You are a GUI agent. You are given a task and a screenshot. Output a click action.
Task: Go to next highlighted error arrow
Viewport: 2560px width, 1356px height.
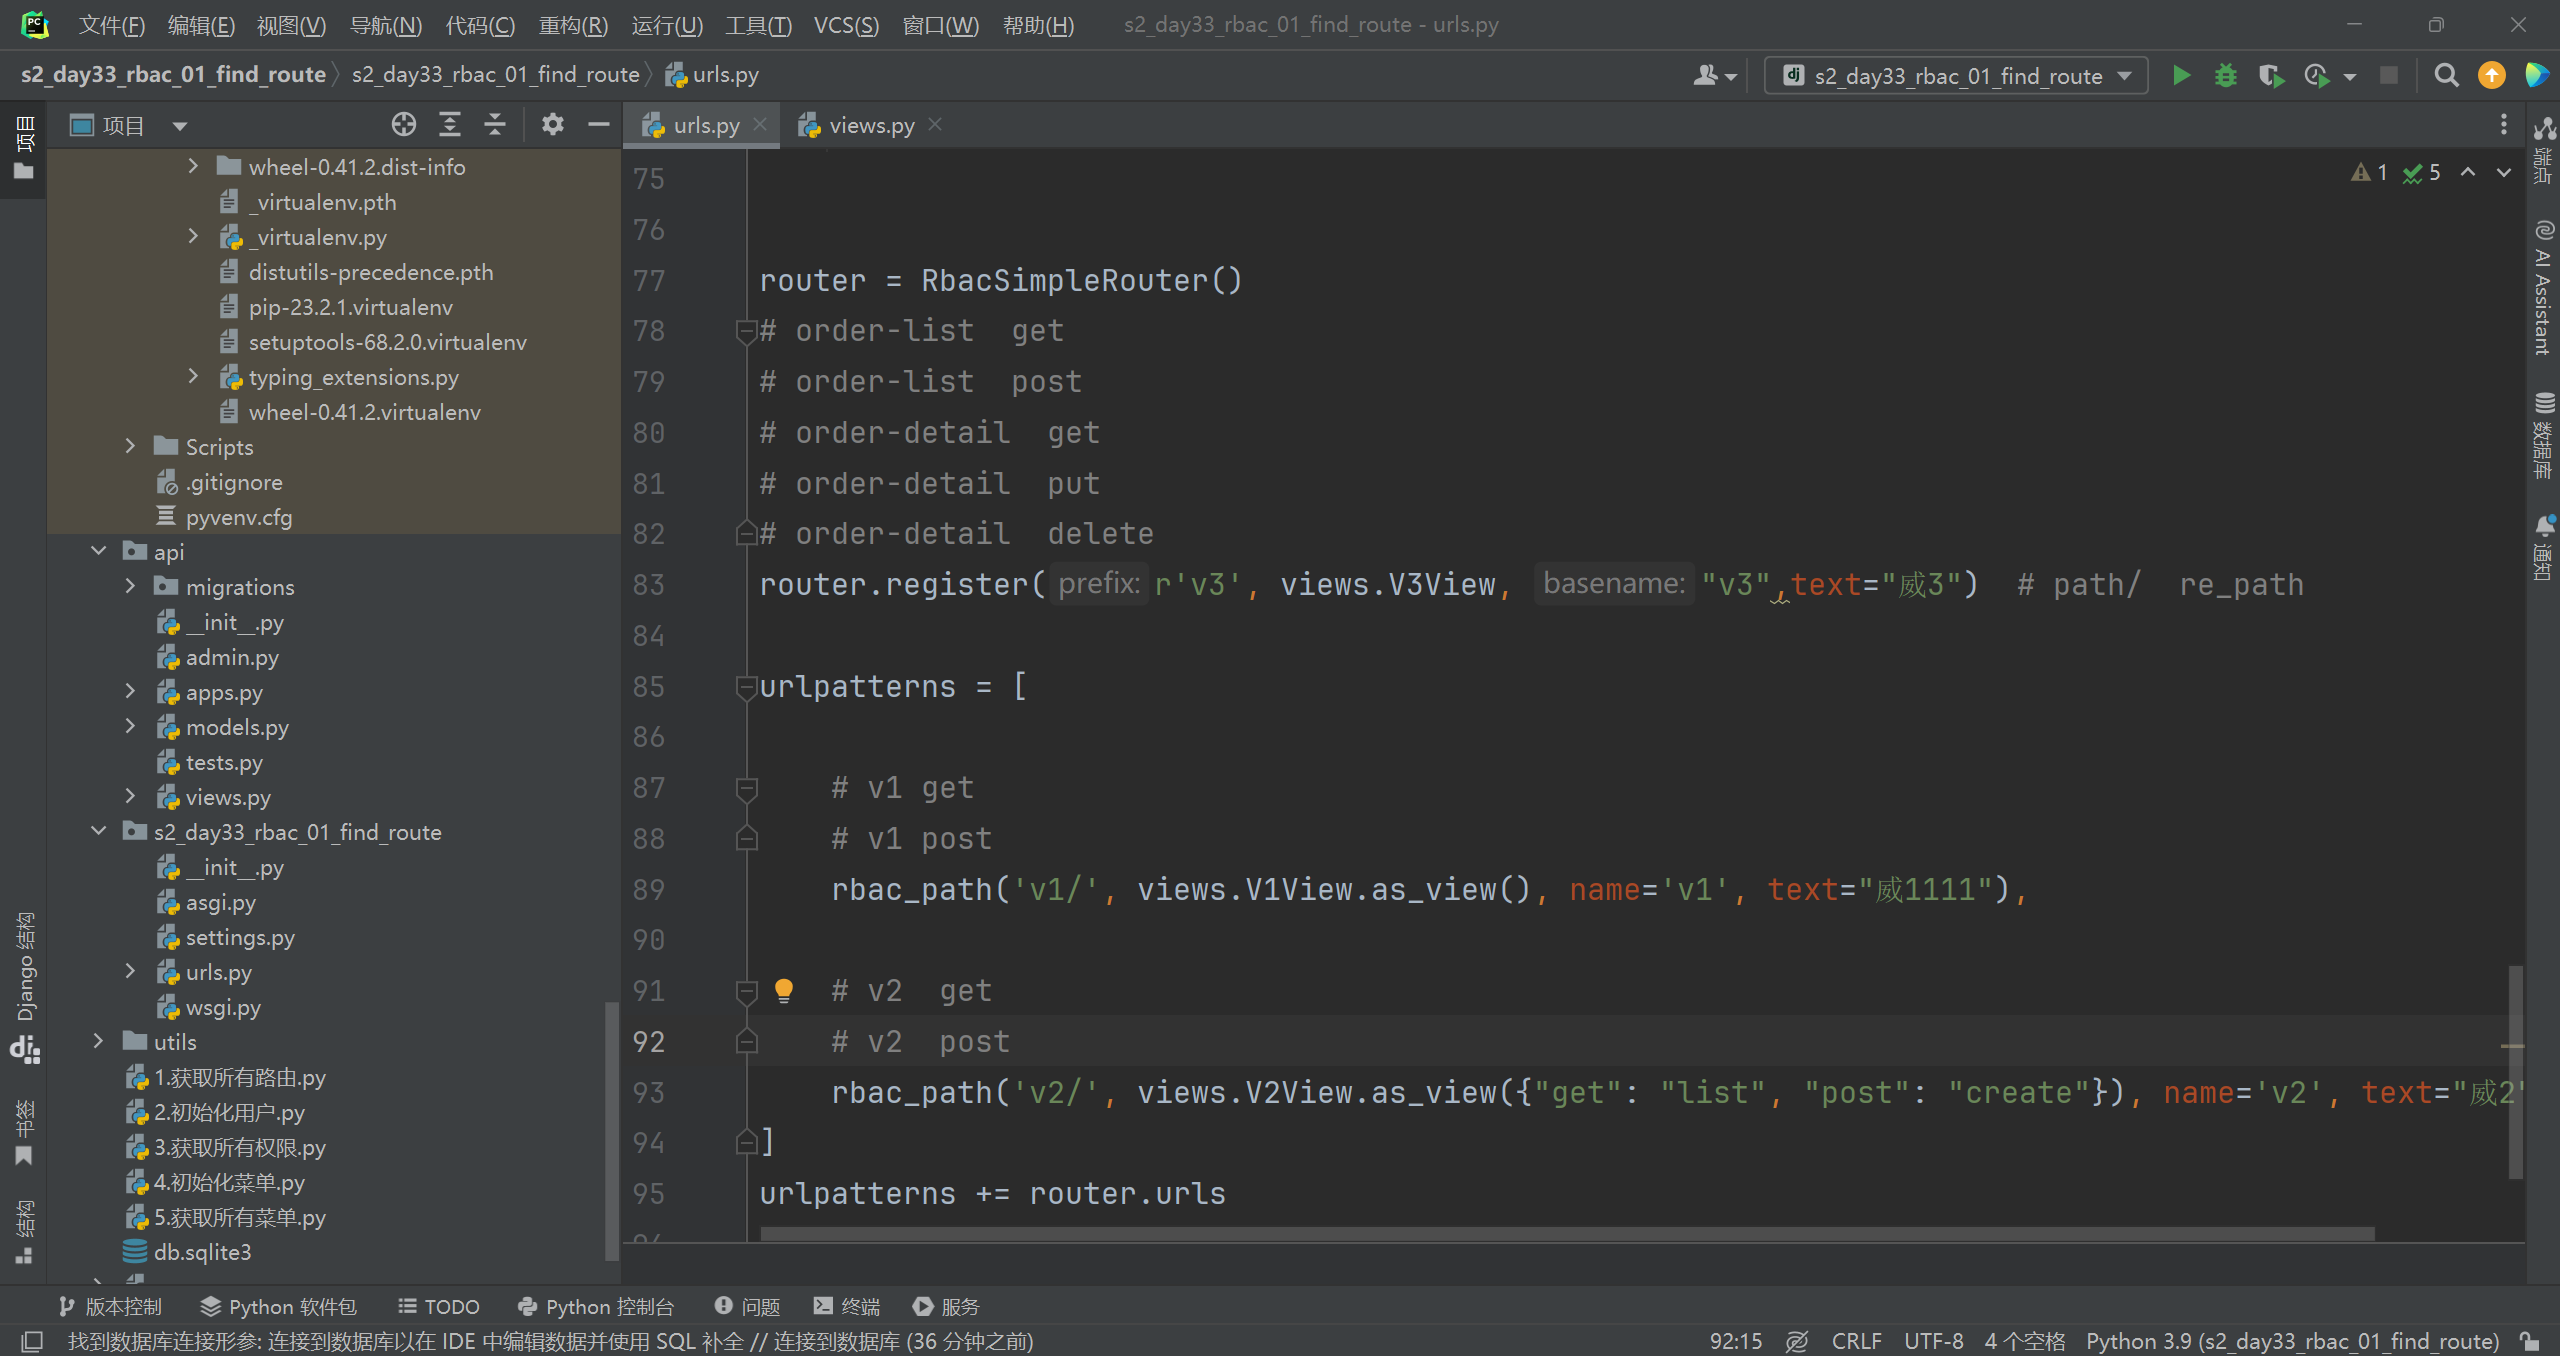pos(2504,172)
